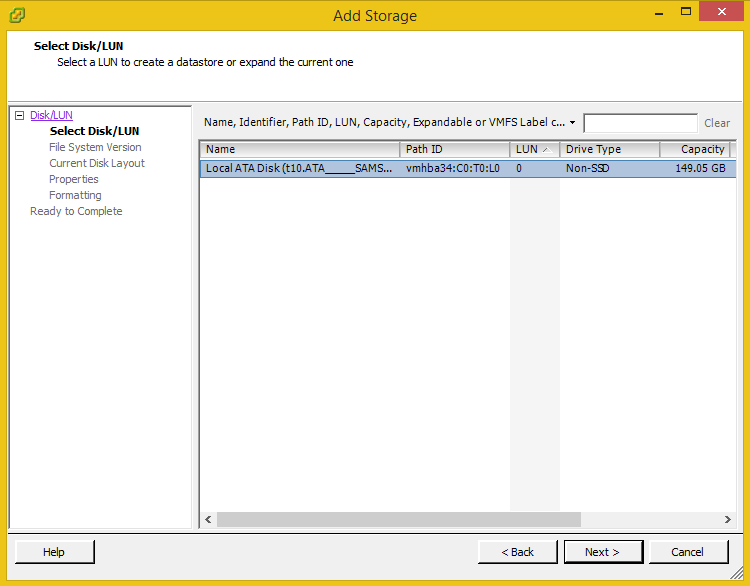Viewport: 750px width, 586px height.
Task: Collapse the Disk/LUN tree node
Action: (x=19, y=116)
